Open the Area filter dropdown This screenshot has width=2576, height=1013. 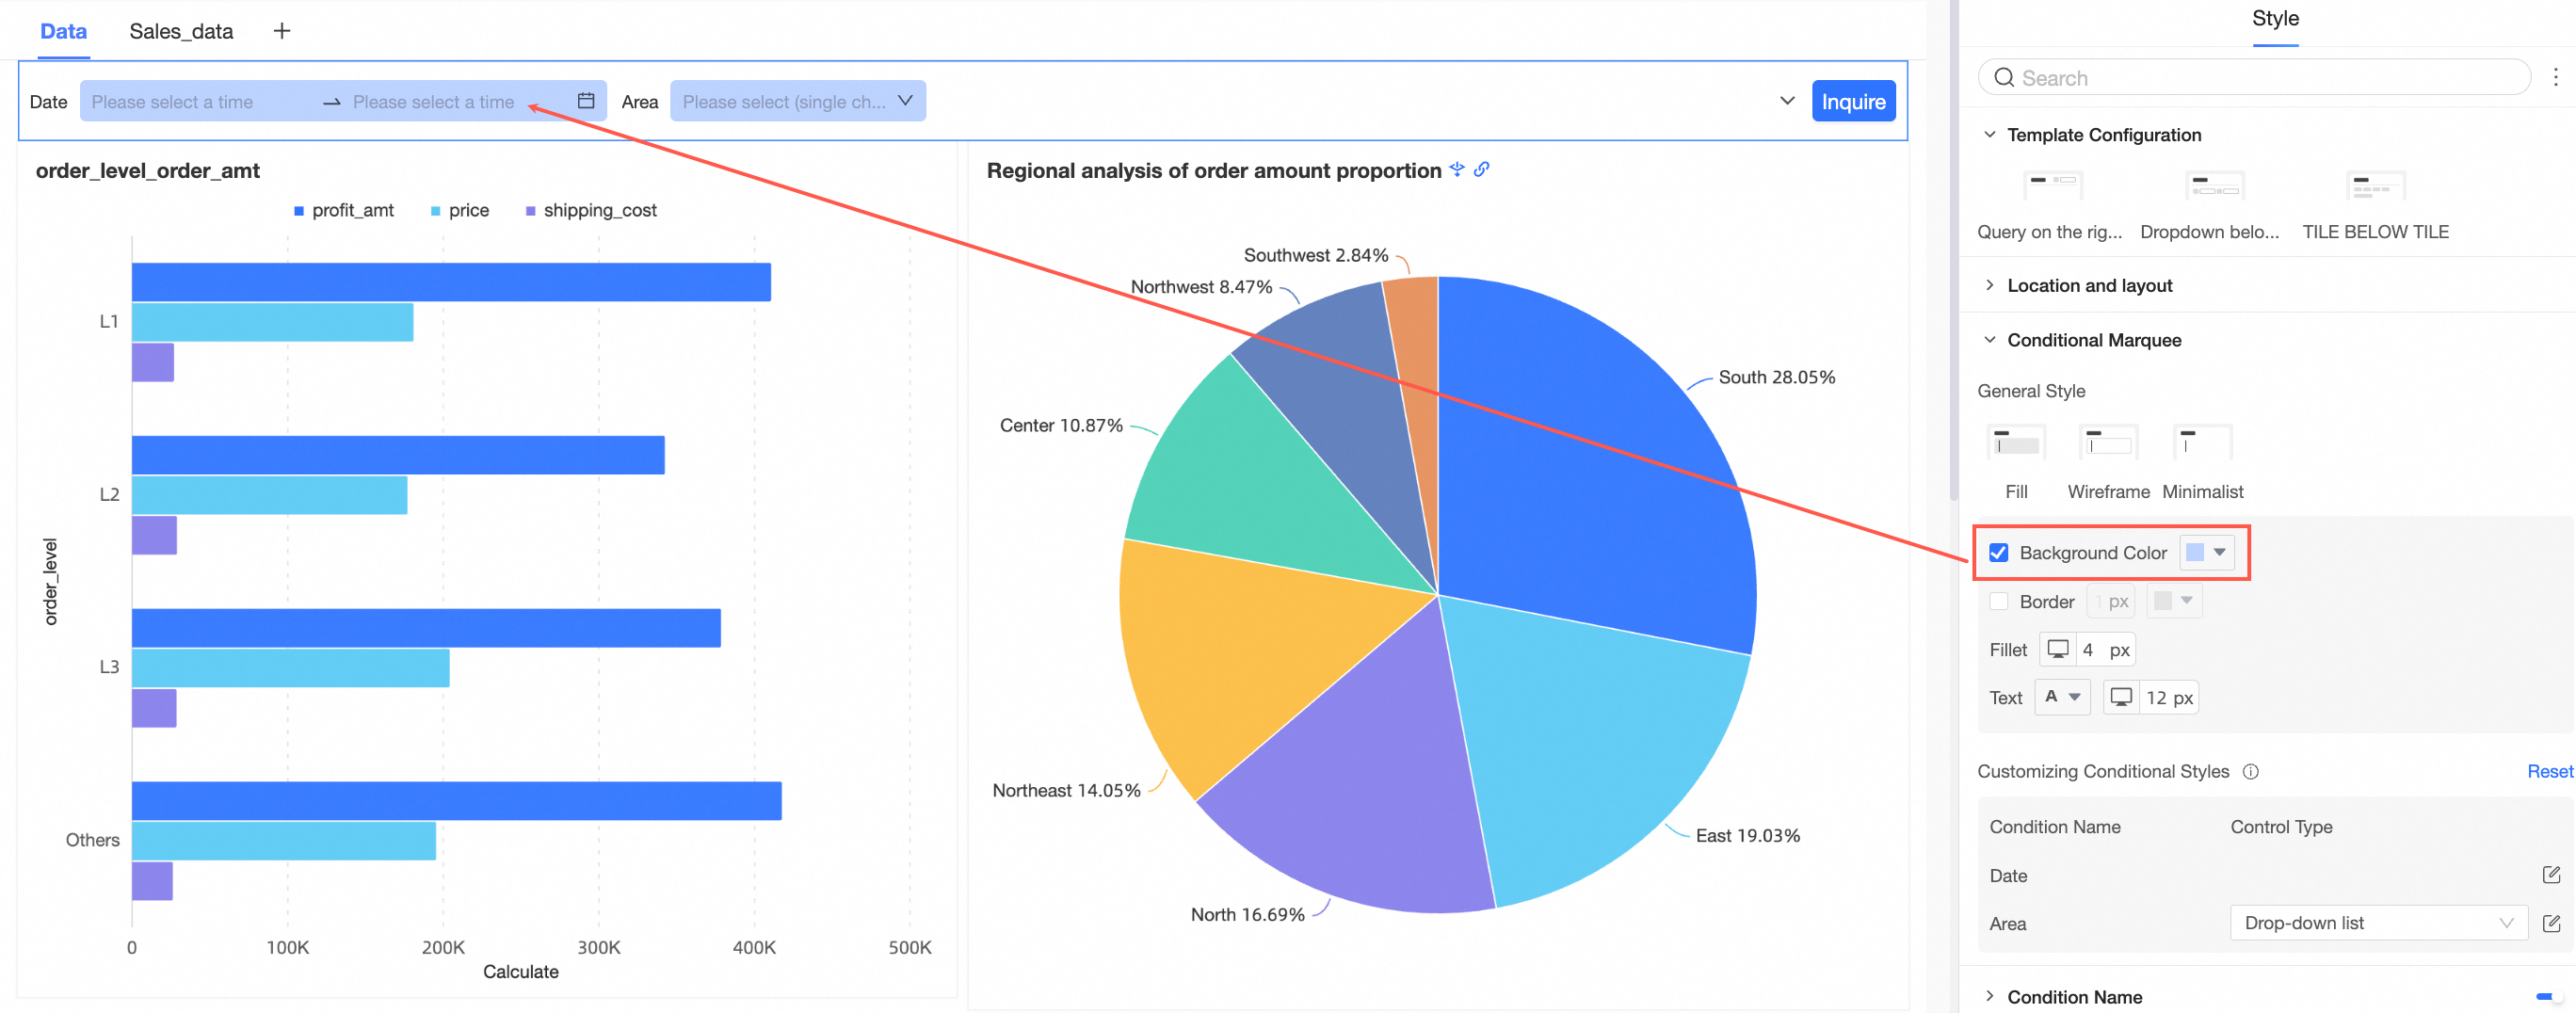(797, 101)
